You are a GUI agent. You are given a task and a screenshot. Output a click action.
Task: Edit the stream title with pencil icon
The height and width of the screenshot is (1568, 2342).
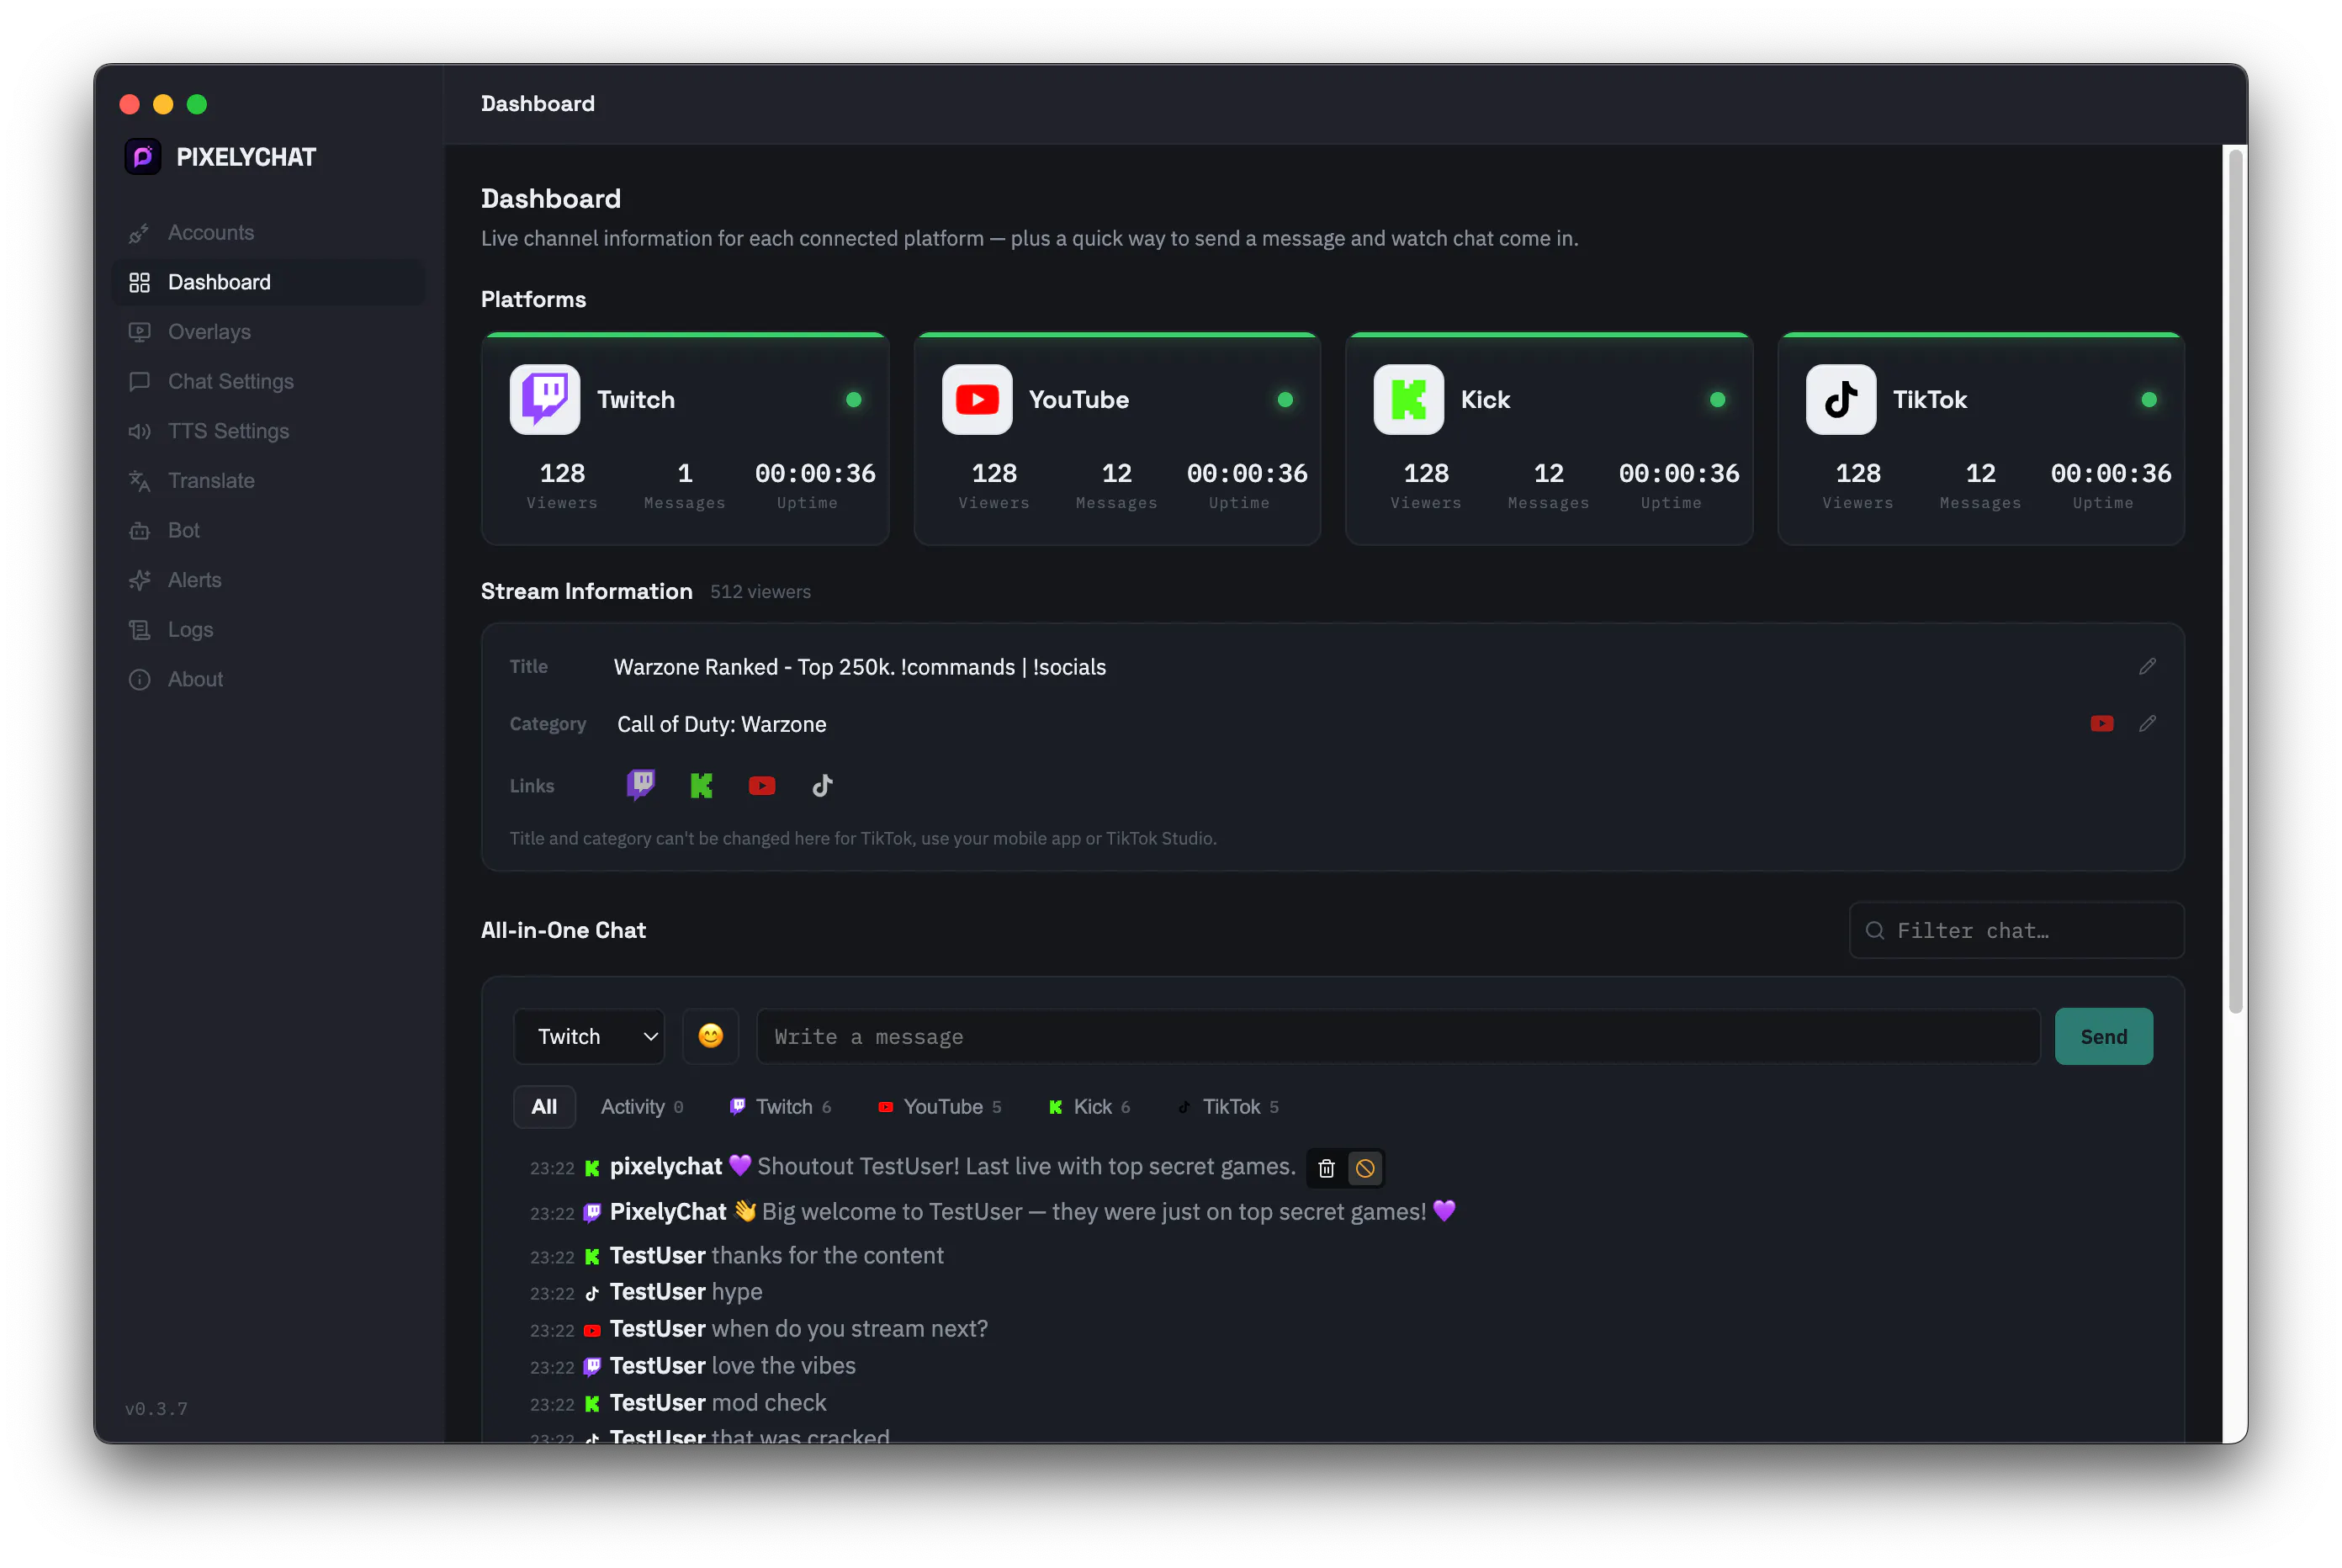[2148, 667]
